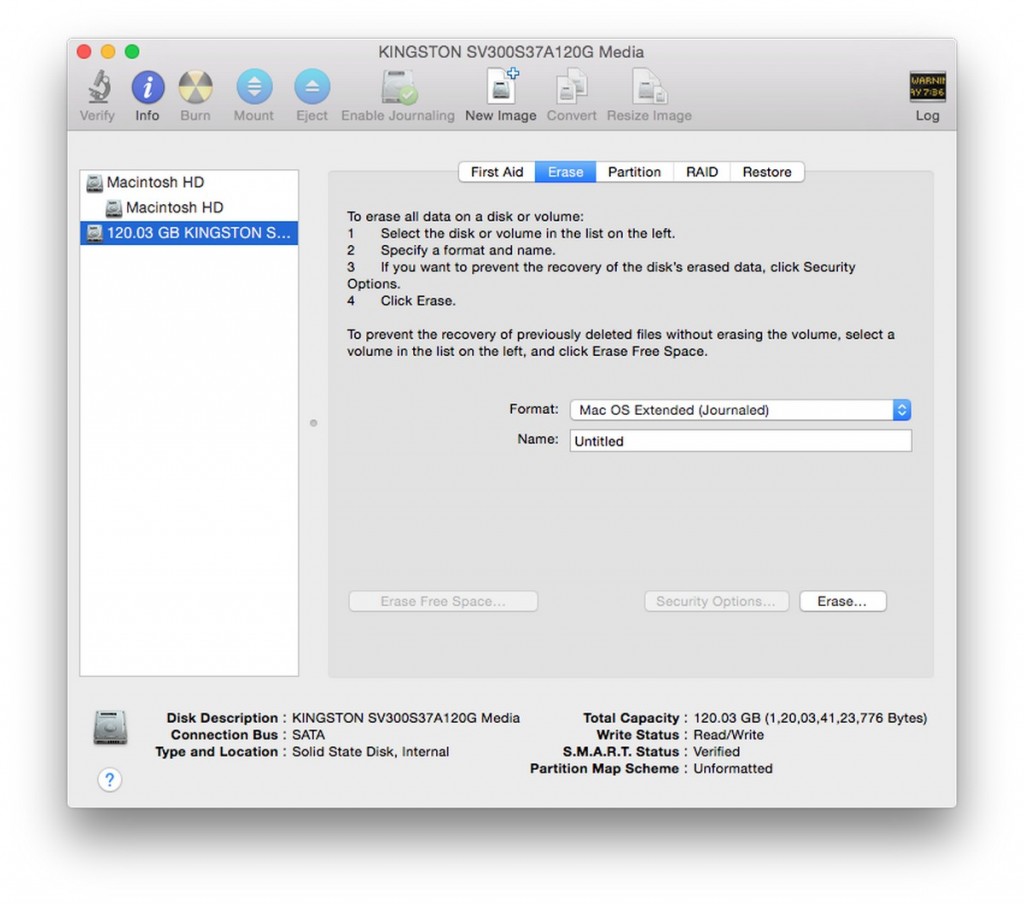Select the Restore tab

pos(767,172)
